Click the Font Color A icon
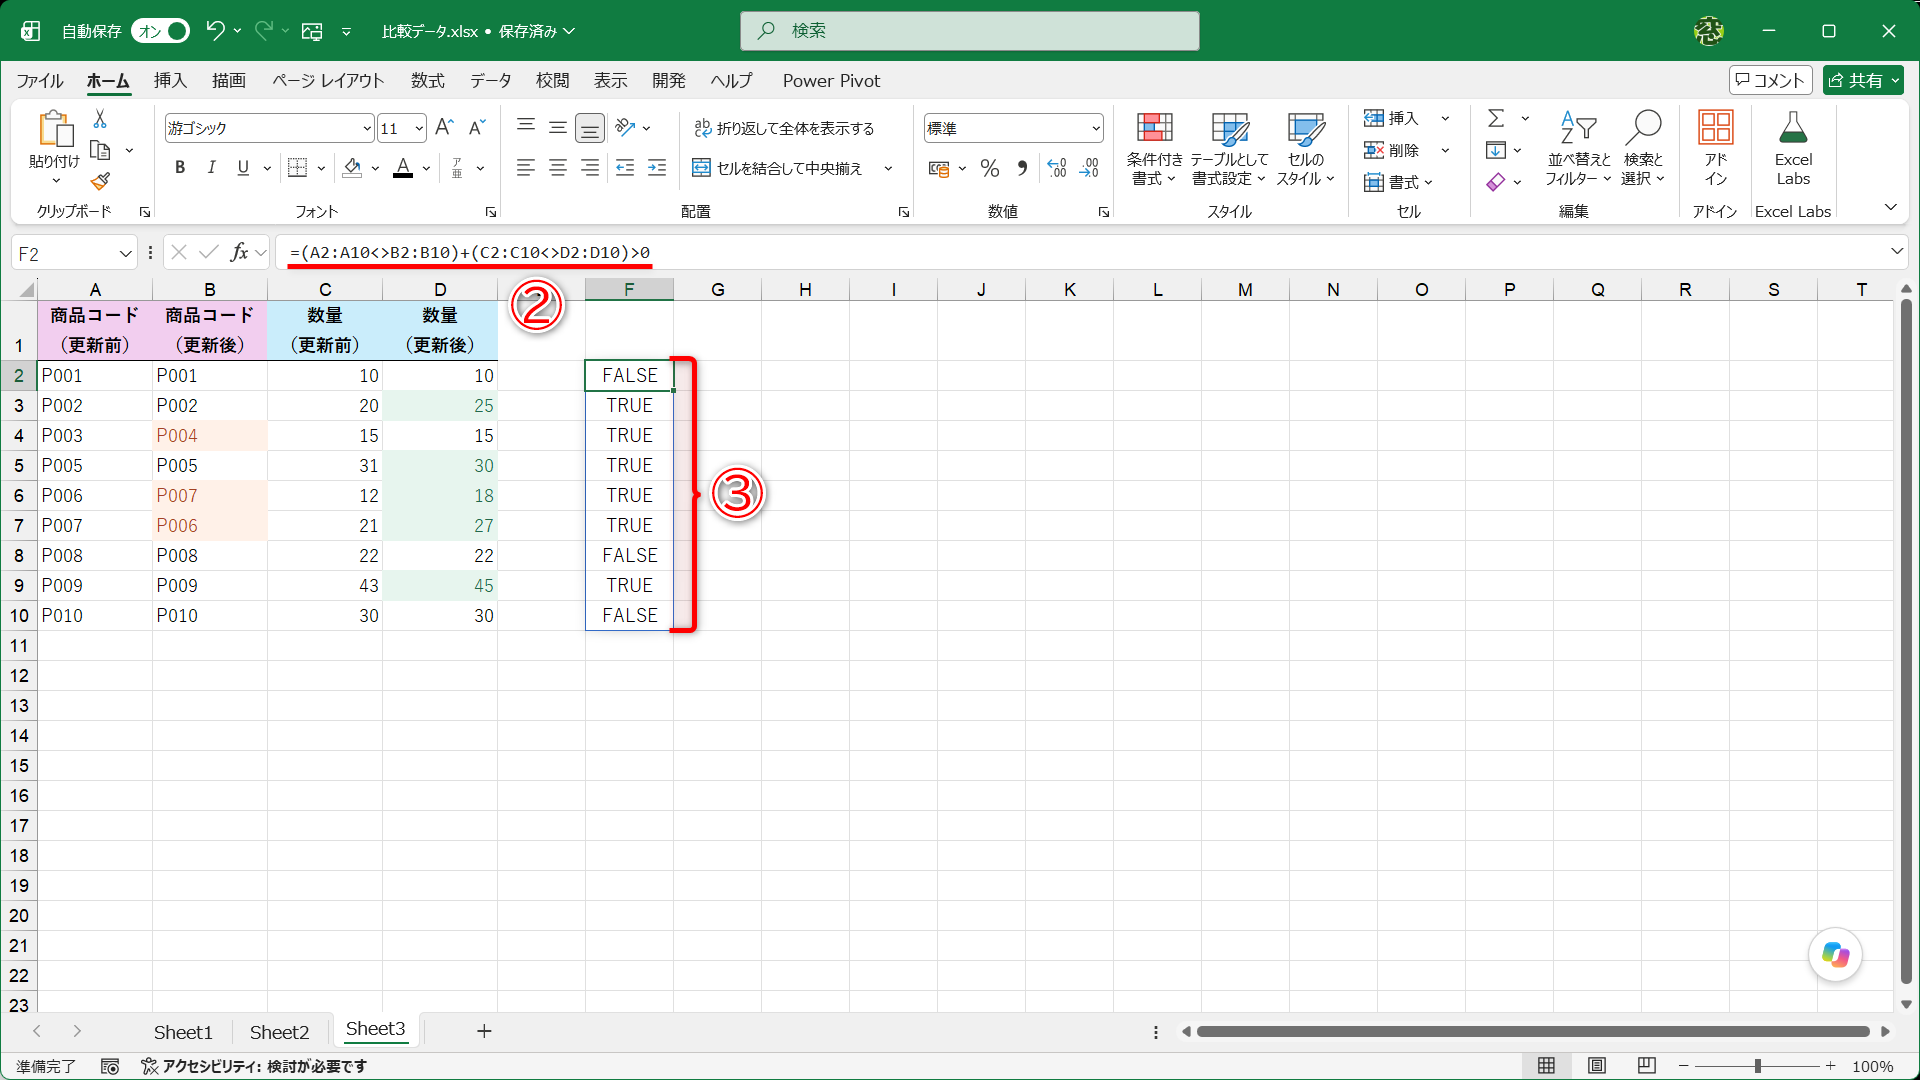 (403, 168)
